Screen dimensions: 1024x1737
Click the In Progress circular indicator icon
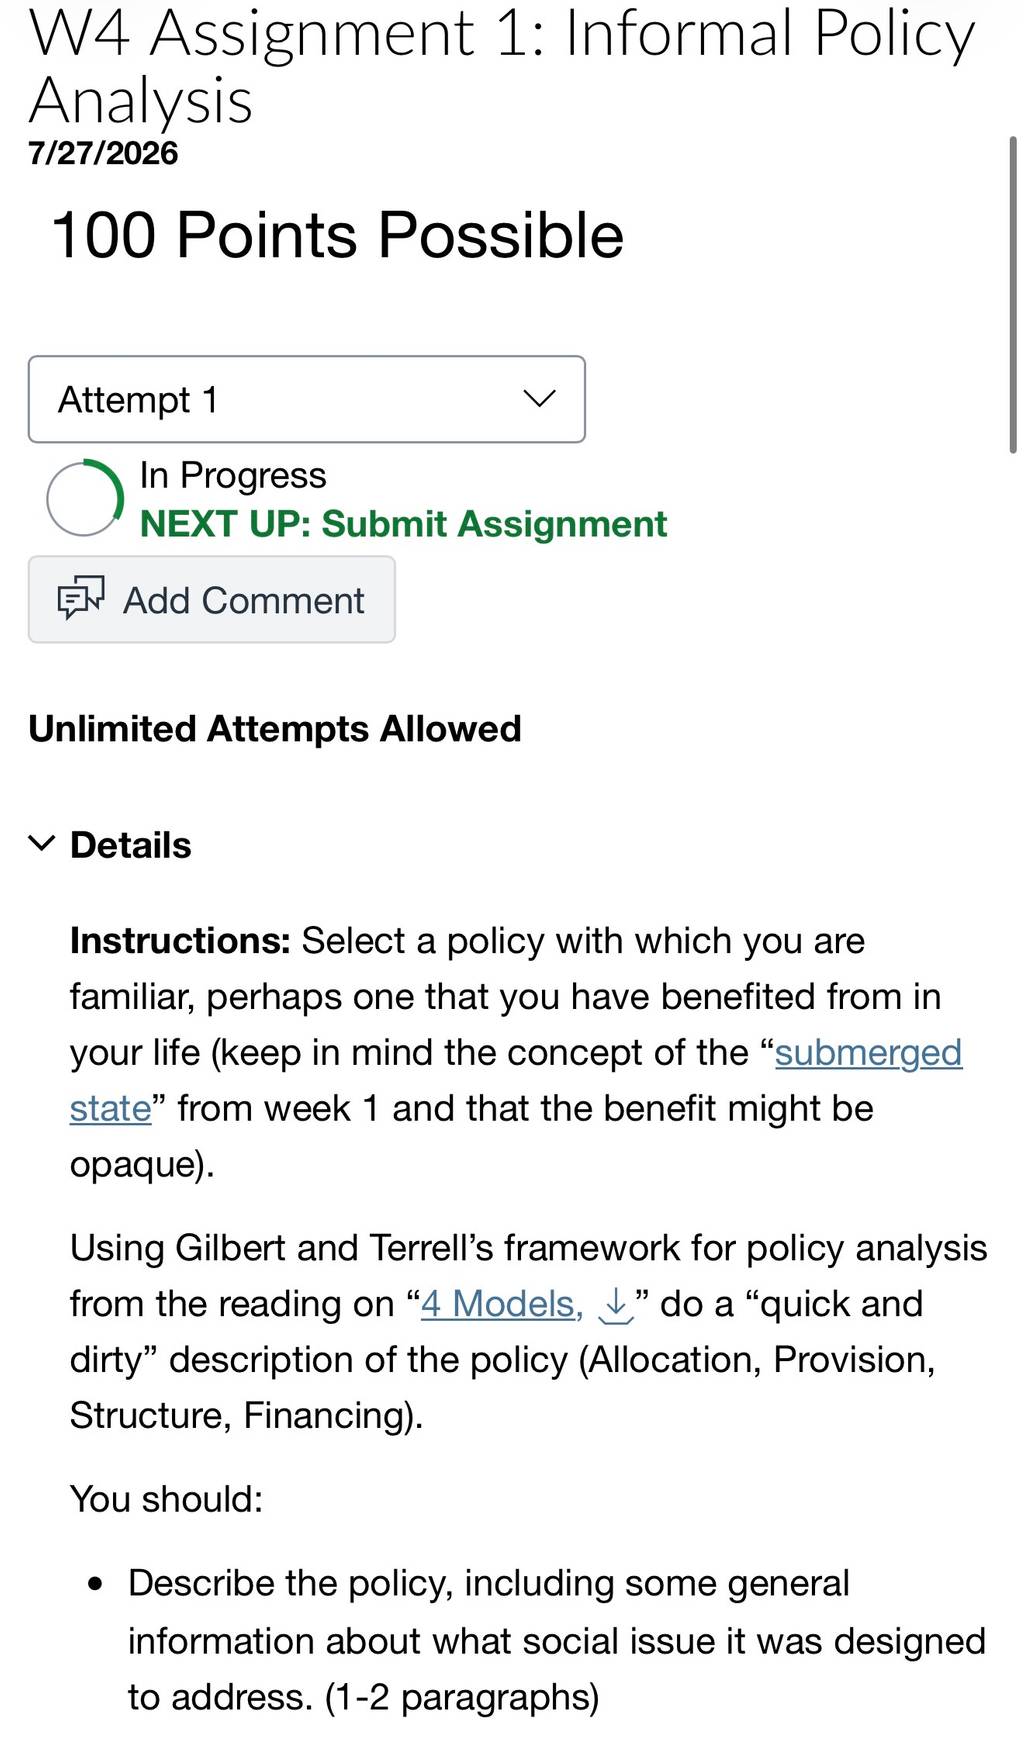tap(85, 498)
